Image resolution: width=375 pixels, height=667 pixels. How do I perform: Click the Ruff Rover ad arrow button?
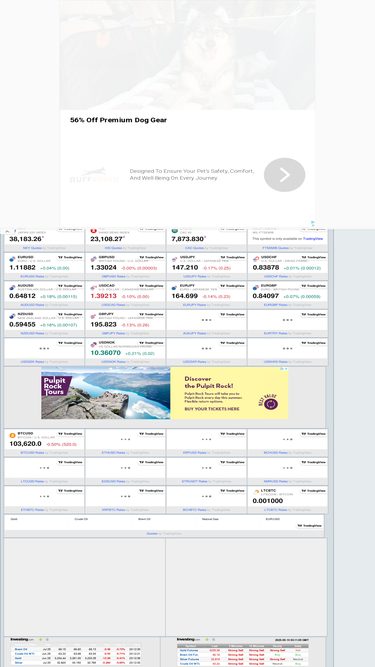coord(284,175)
